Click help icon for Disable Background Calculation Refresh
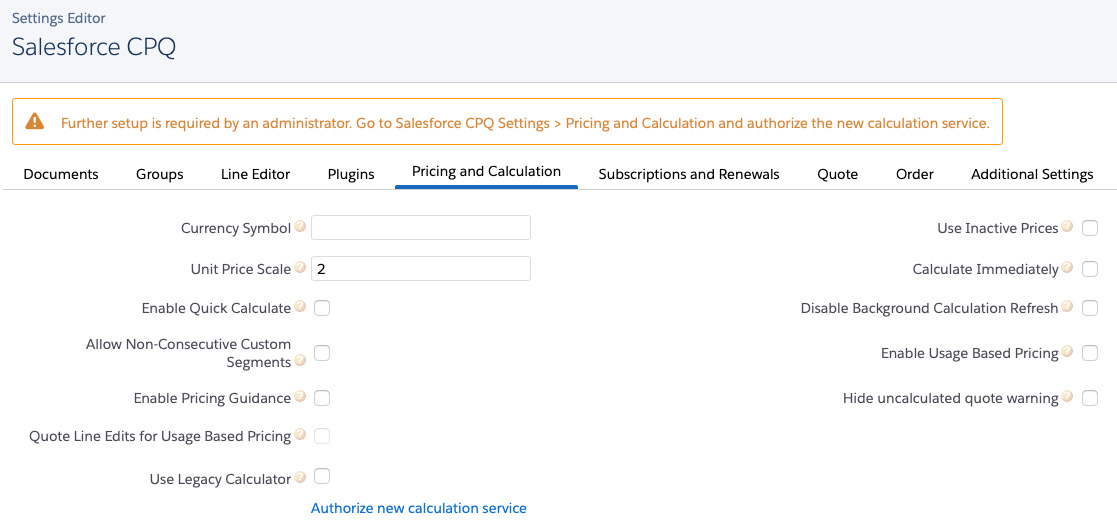 tap(1066, 307)
